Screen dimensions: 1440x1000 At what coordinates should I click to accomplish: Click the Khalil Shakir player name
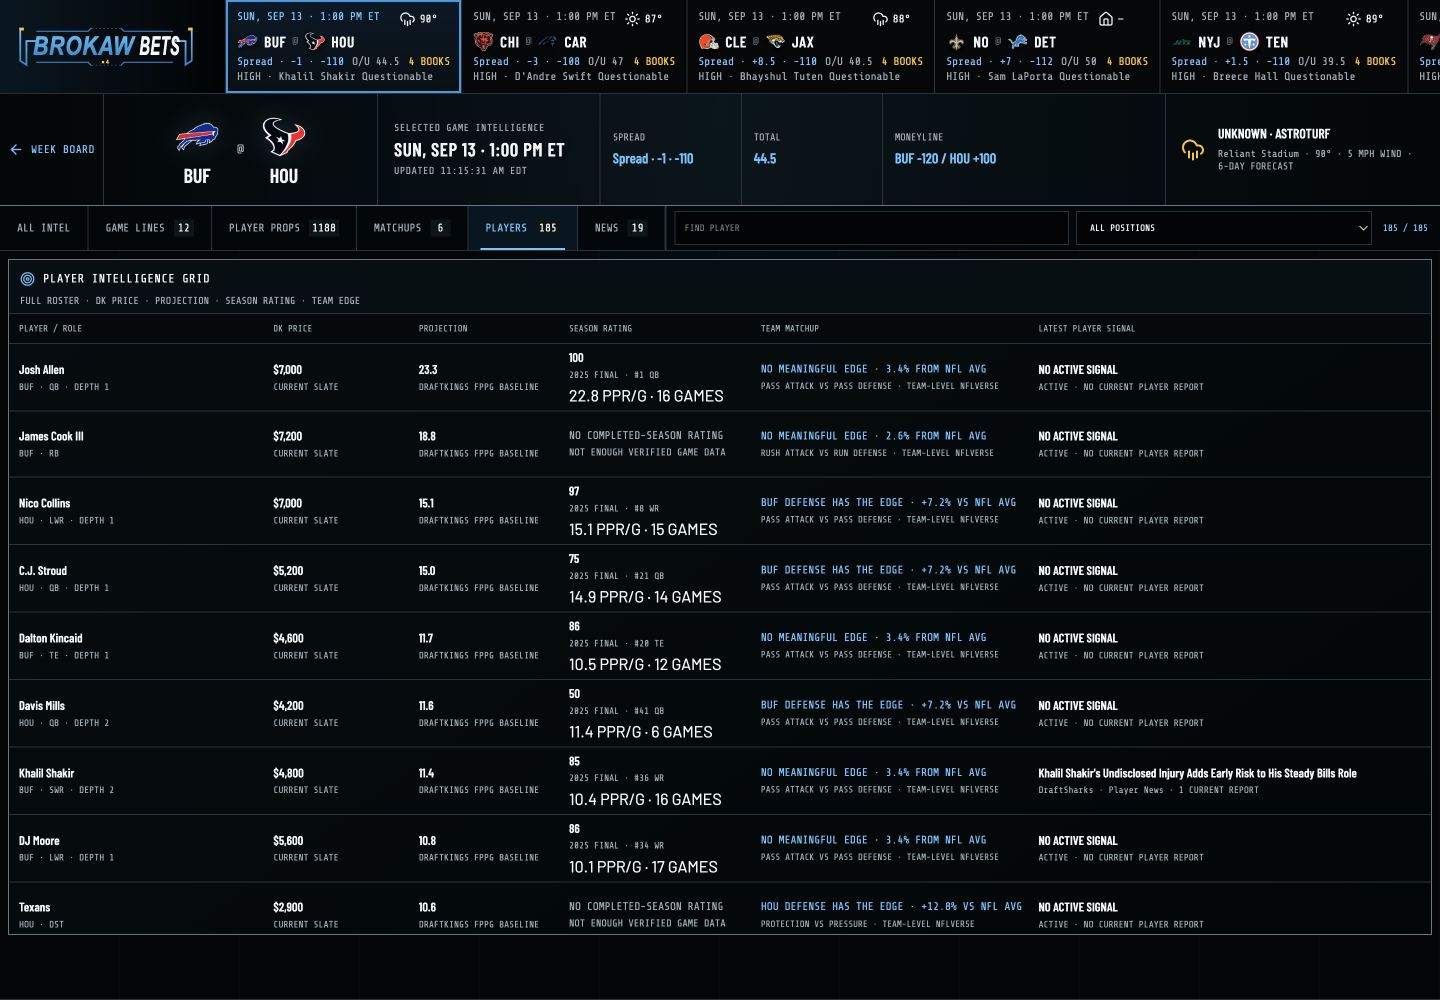46,773
